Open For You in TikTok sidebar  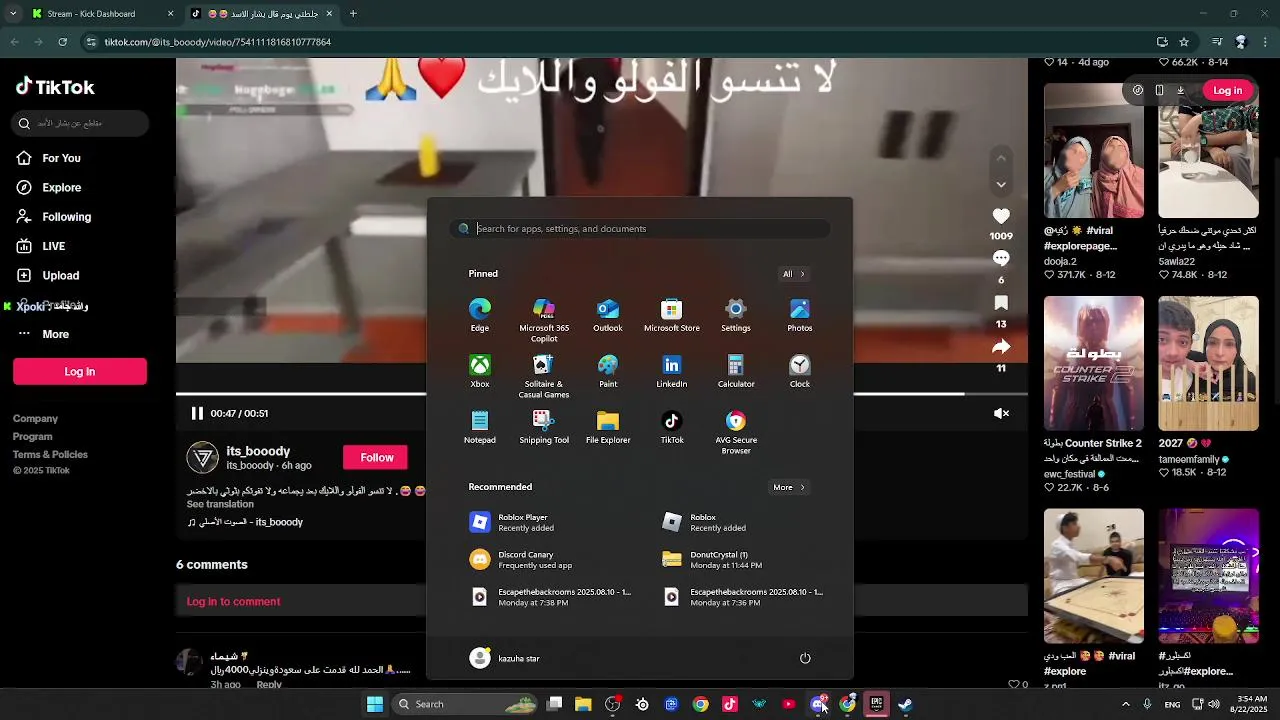pos(61,158)
